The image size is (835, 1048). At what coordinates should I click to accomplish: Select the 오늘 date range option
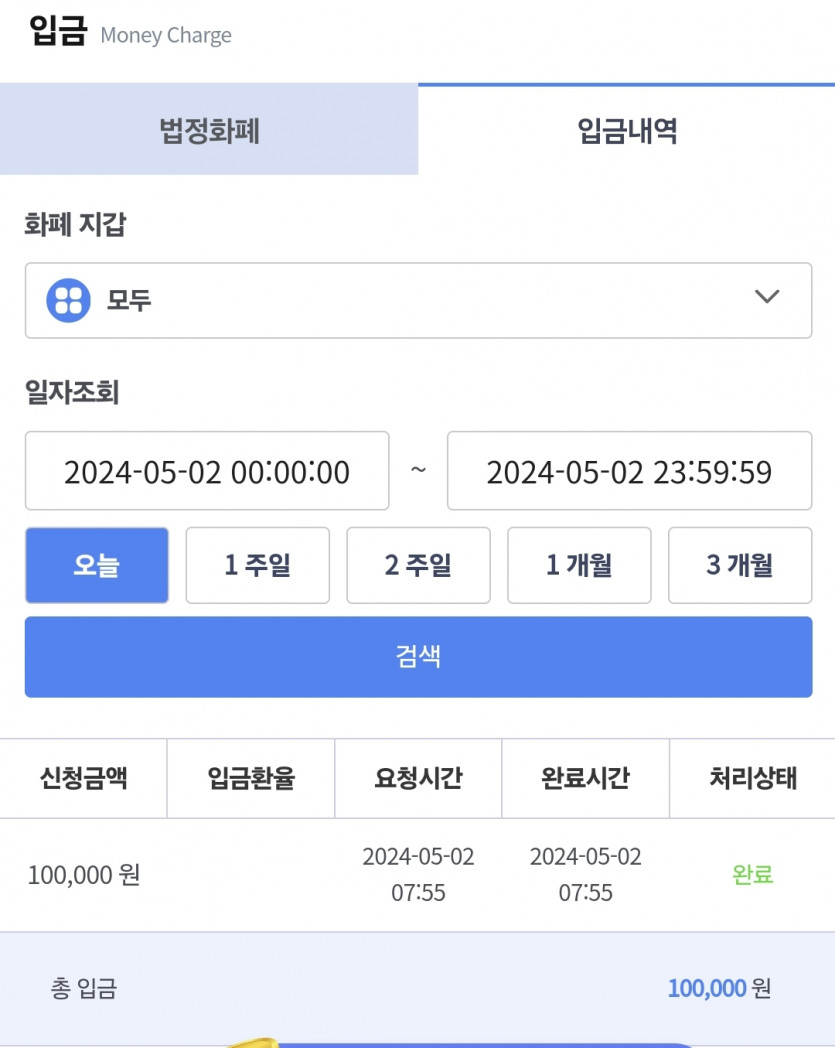97,565
